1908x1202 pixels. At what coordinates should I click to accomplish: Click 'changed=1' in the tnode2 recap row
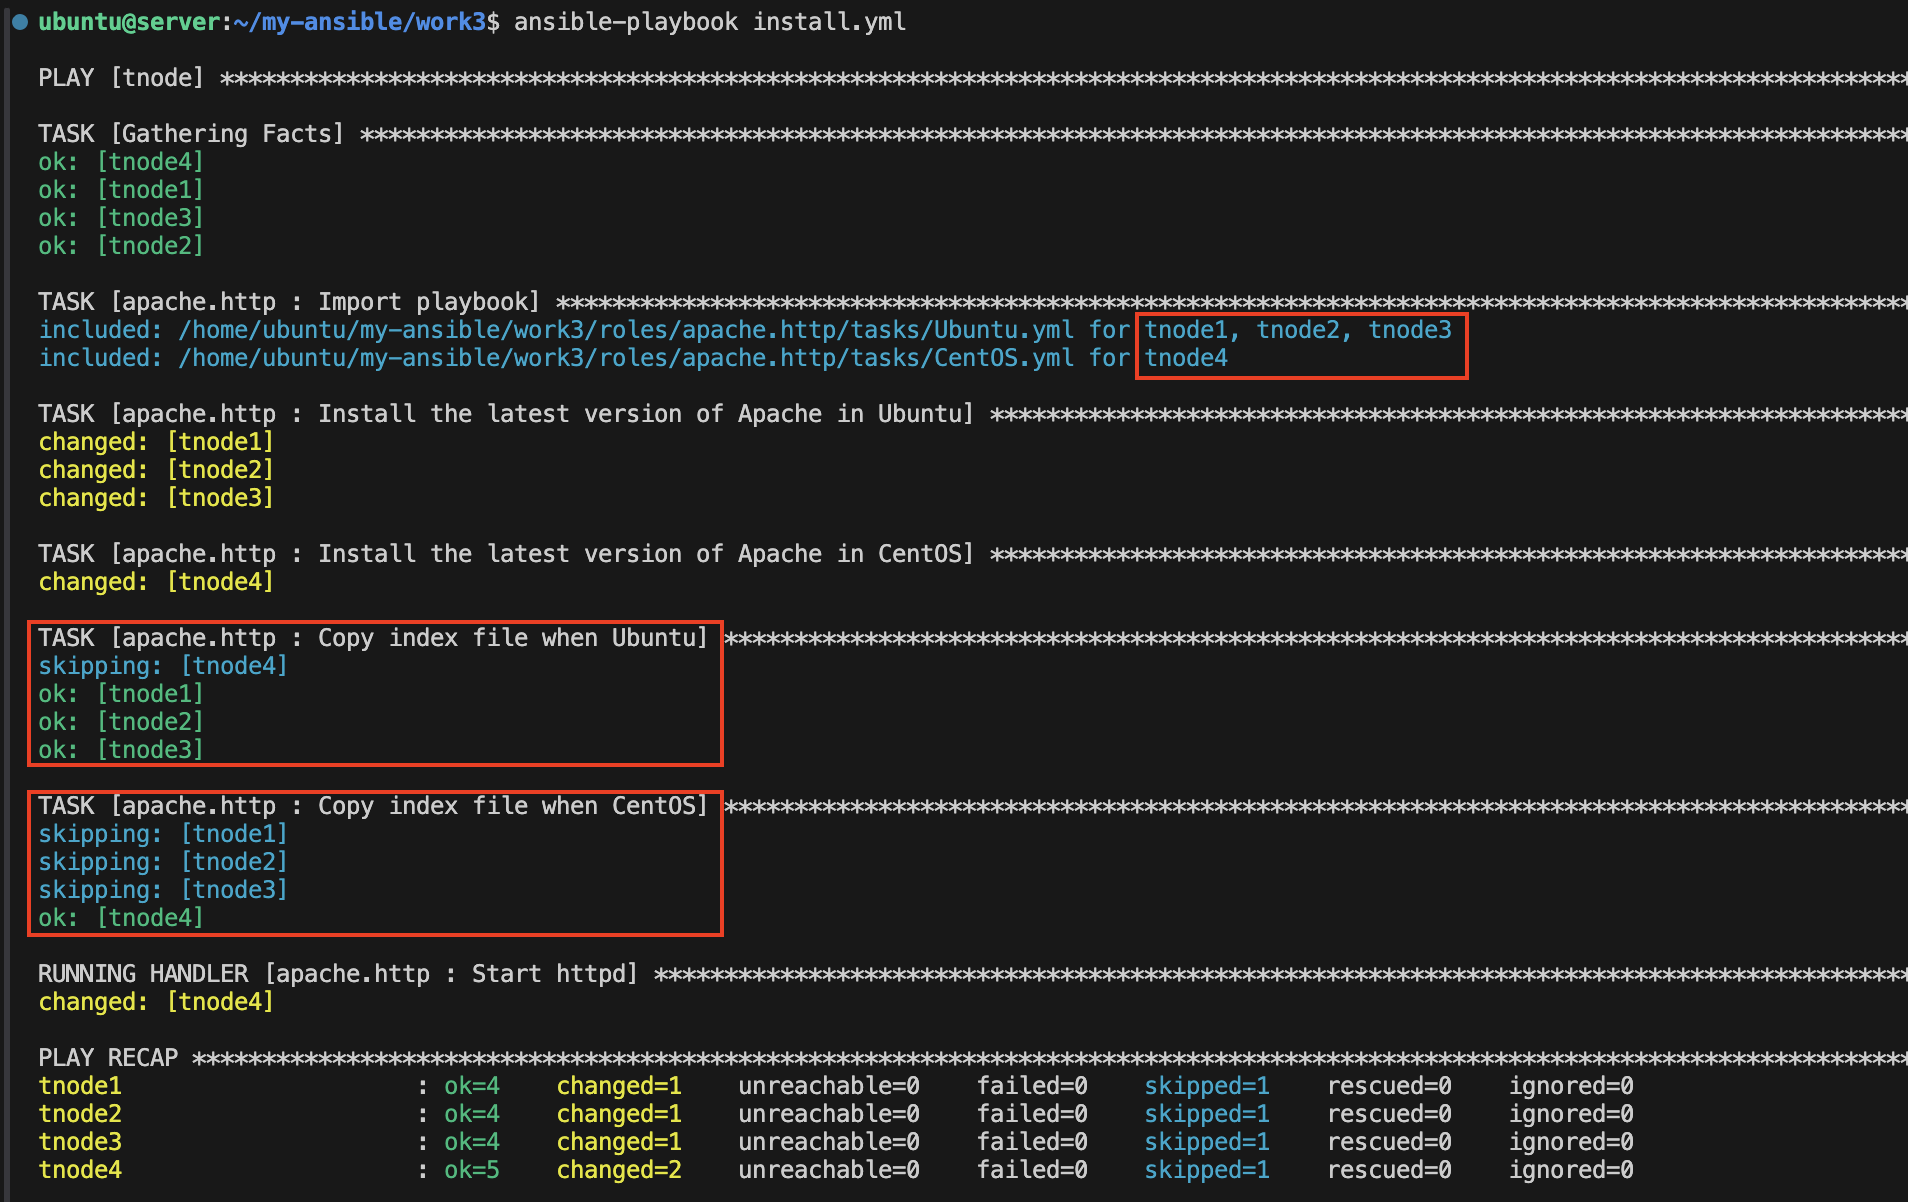[619, 1114]
